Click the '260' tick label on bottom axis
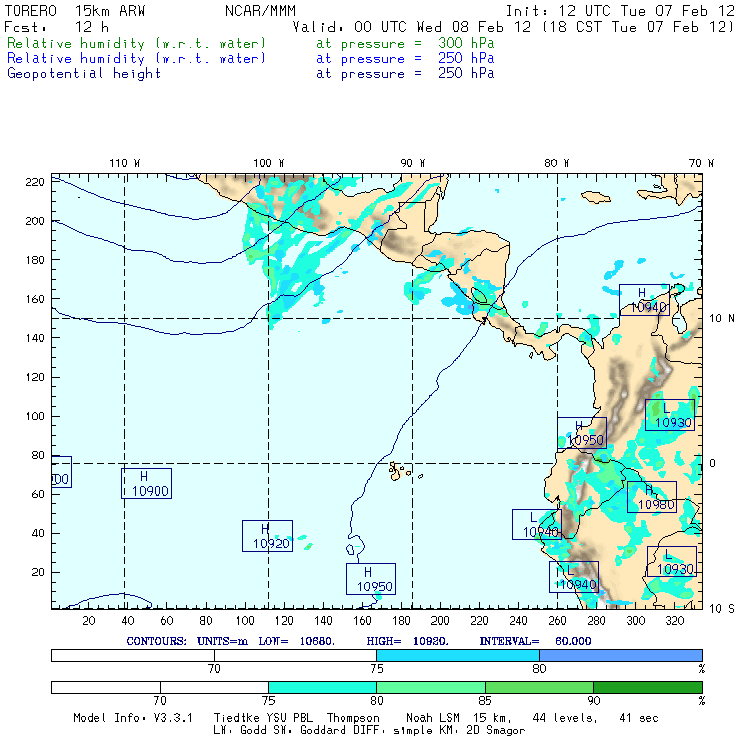740x740 pixels. 557,621
